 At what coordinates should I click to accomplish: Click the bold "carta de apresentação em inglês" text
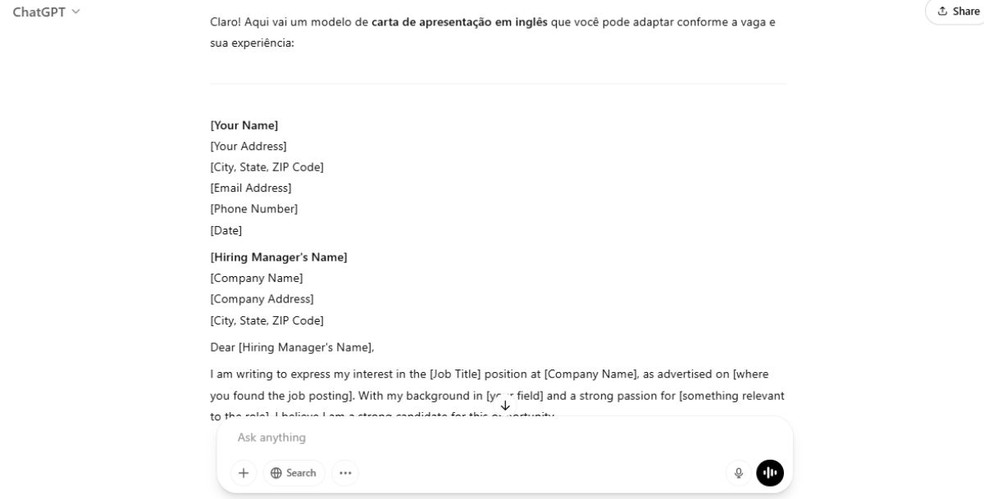[459, 22]
